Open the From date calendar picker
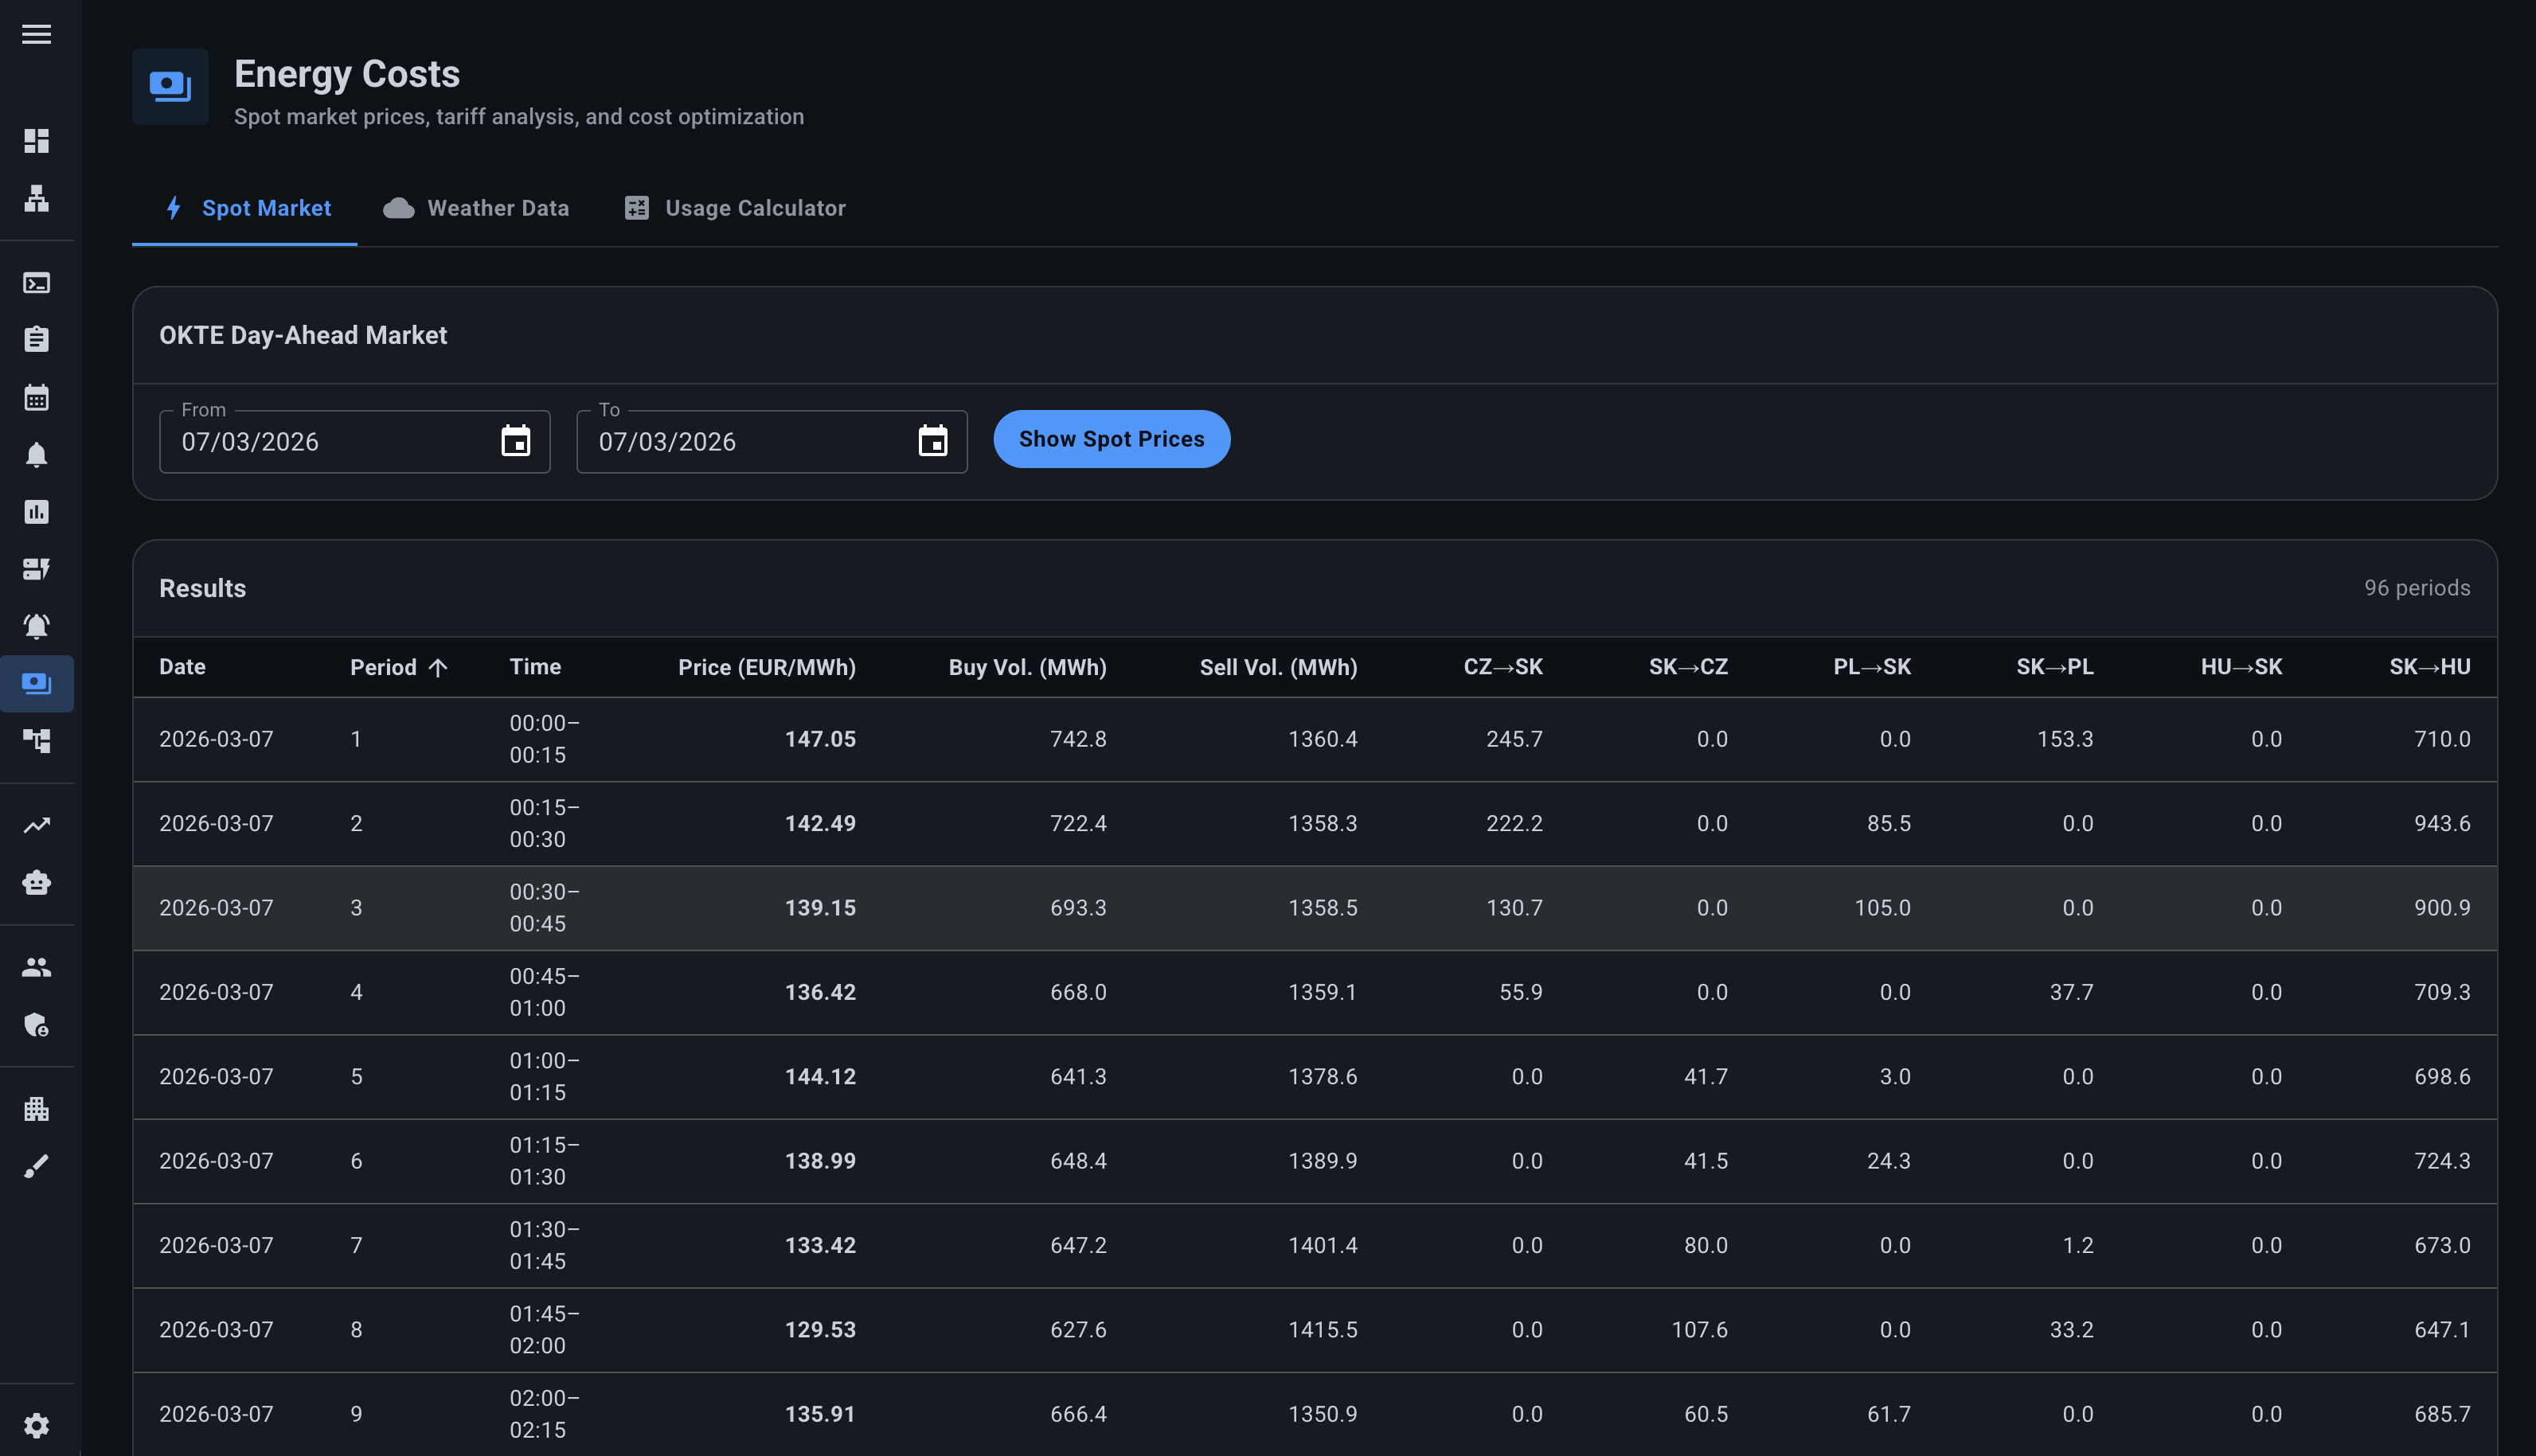Image resolution: width=2536 pixels, height=1456 pixels. coord(515,441)
